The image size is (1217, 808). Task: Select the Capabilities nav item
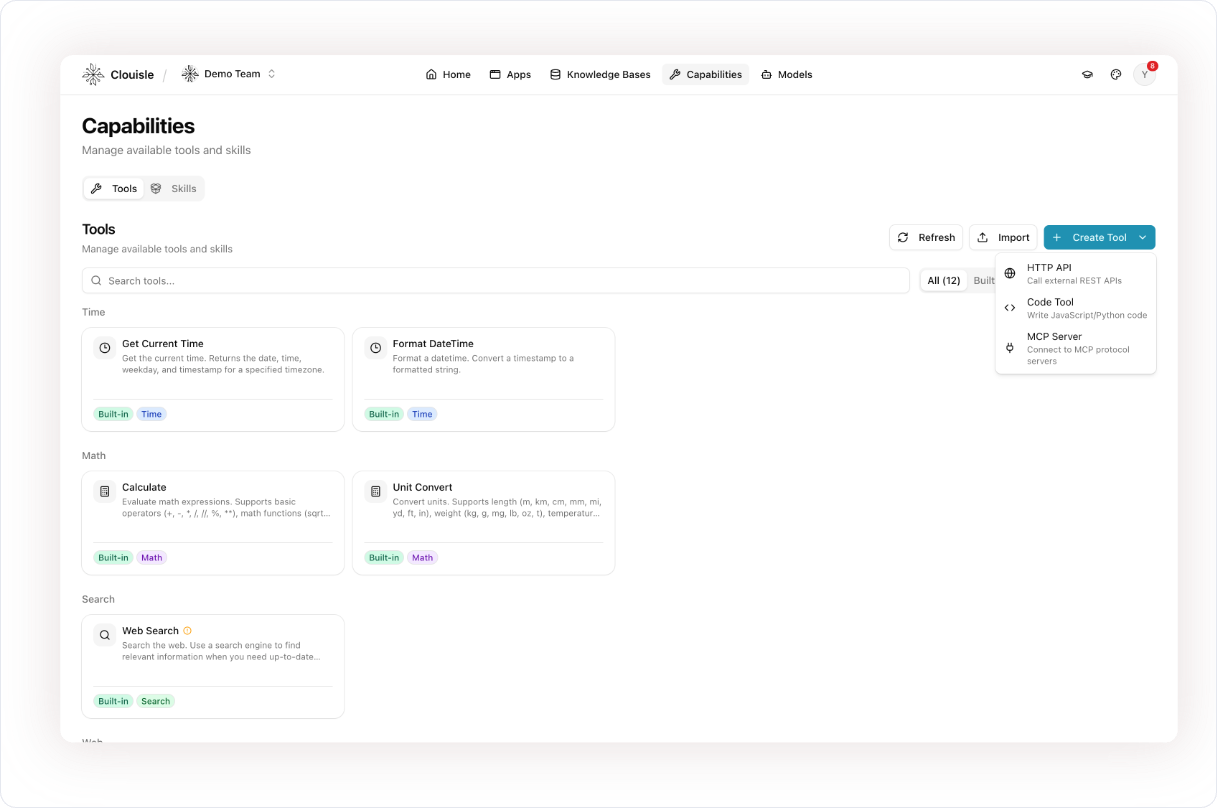tap(705, 74)
